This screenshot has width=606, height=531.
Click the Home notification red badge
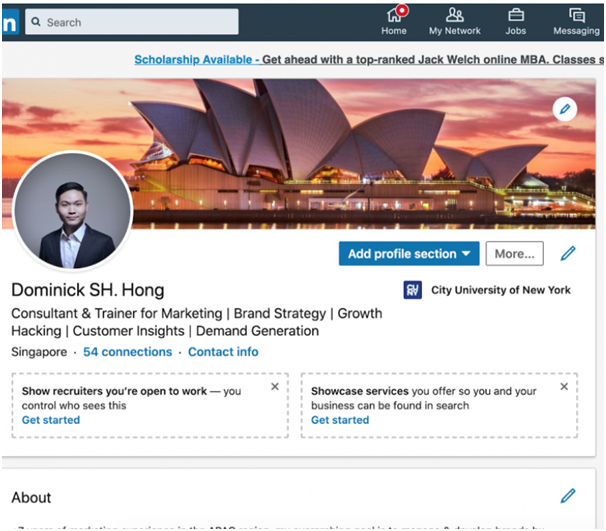click(x=402, y=10)
